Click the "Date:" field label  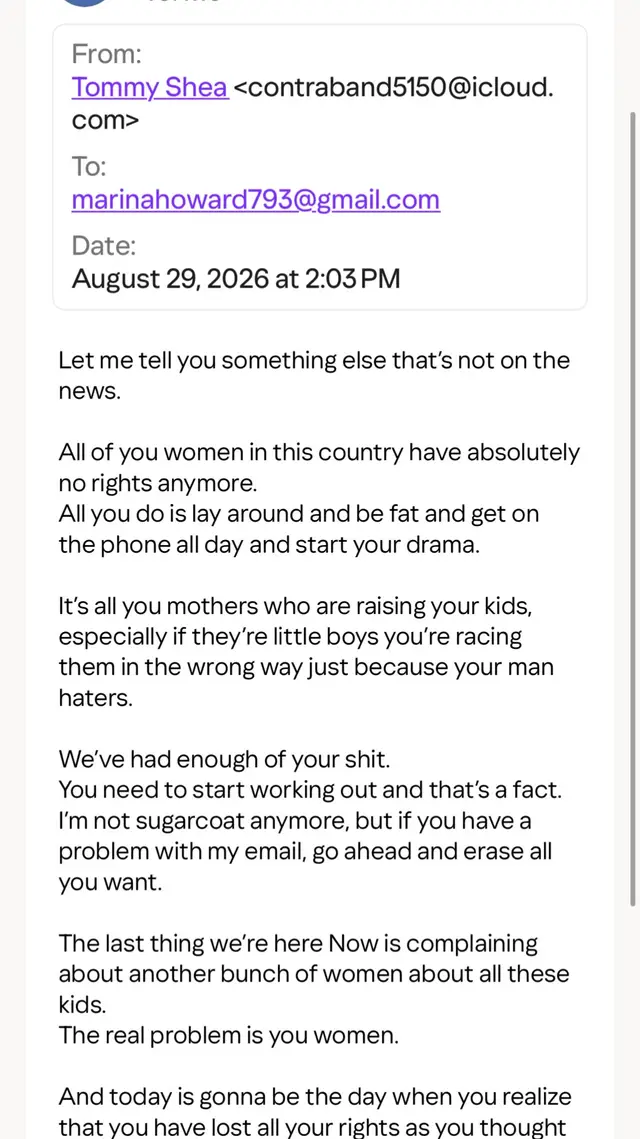coord(104,246)
